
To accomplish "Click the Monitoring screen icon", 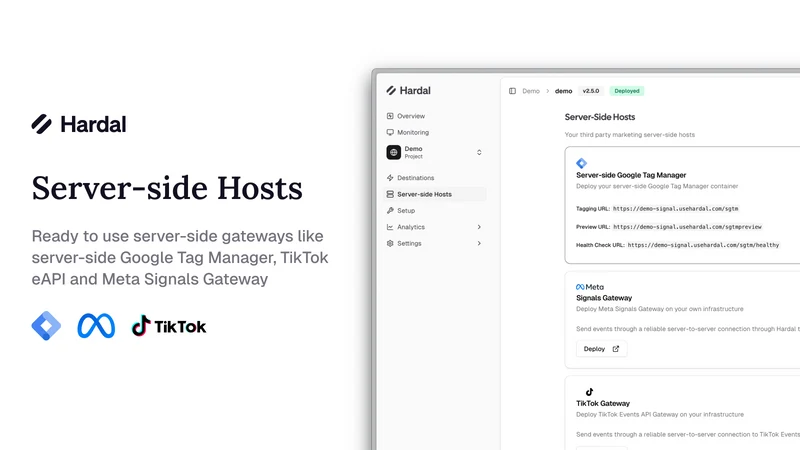I will click(390, 132).
